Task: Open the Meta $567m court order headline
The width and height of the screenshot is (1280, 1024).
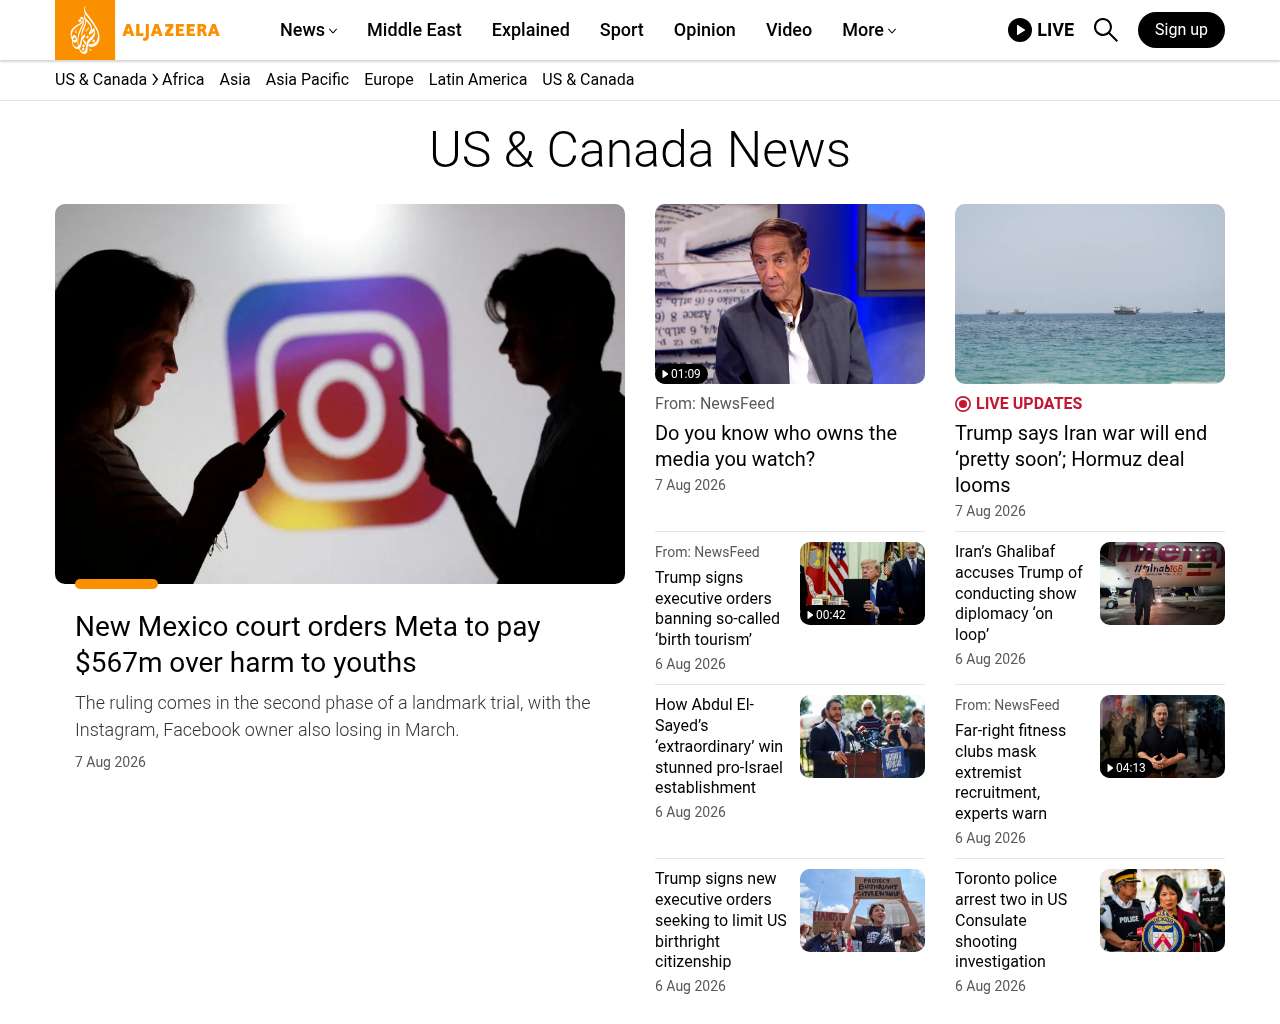Action: [308, 644]
